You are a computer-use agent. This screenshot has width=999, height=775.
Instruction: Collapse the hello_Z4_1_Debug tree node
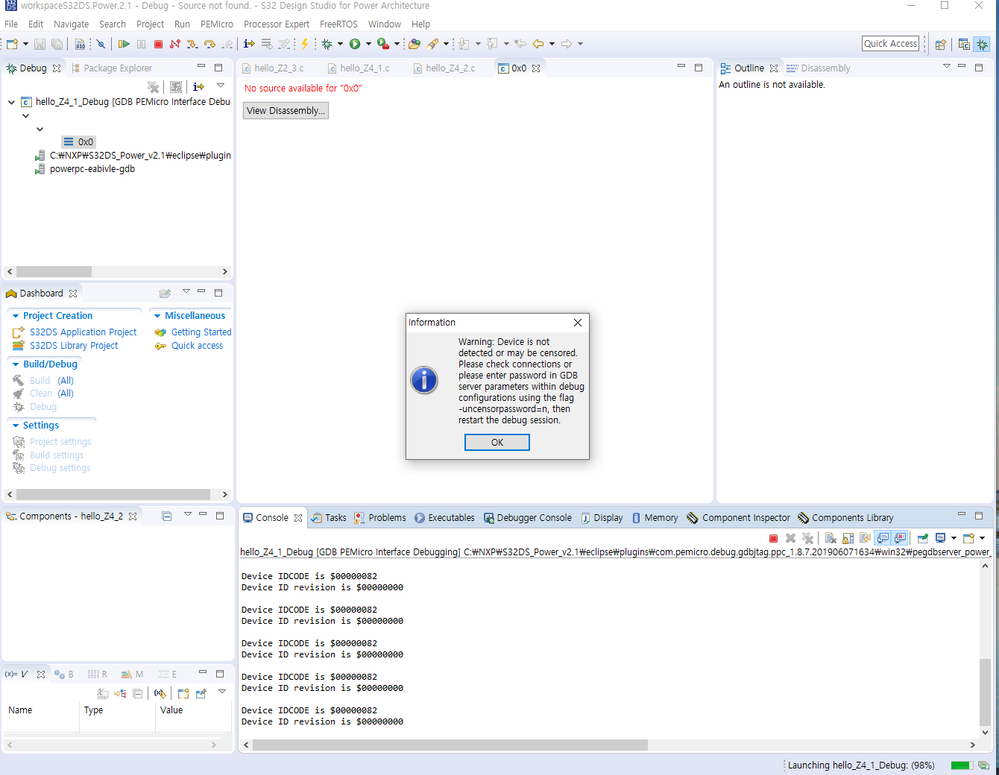click(11, 102)
